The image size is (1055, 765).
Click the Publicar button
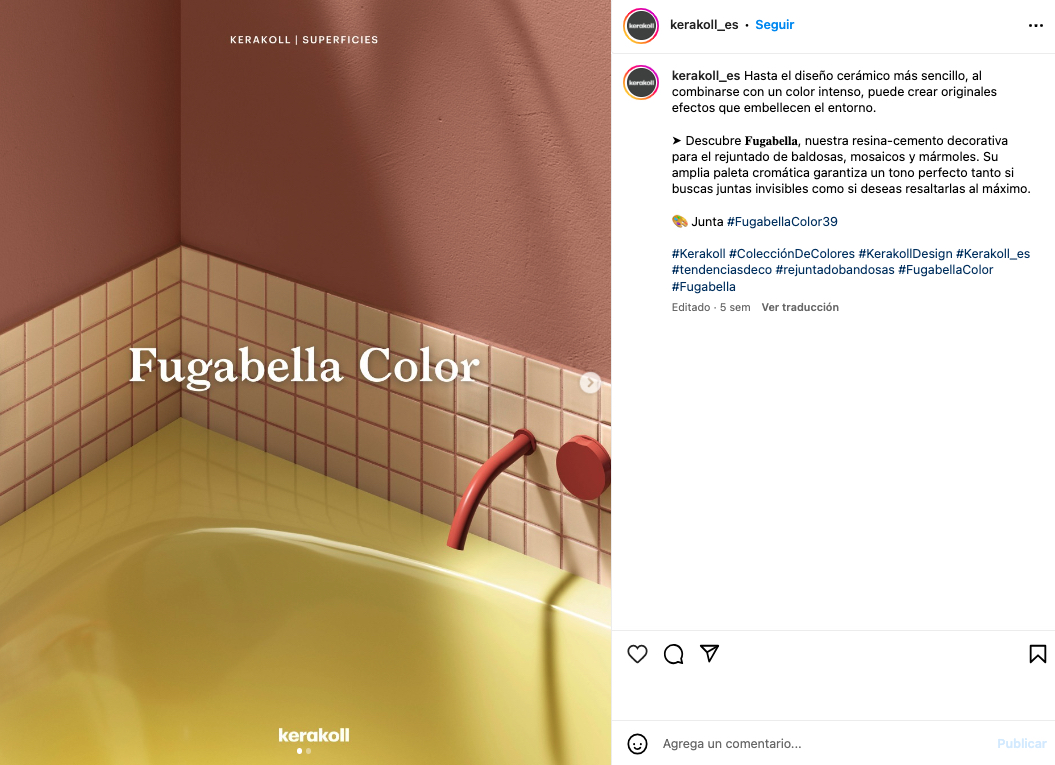[1021, 743]
